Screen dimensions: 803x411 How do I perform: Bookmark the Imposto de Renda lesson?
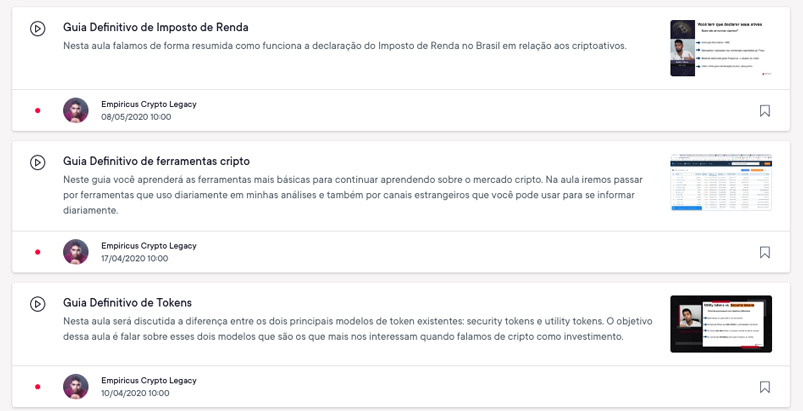[765, 111]
